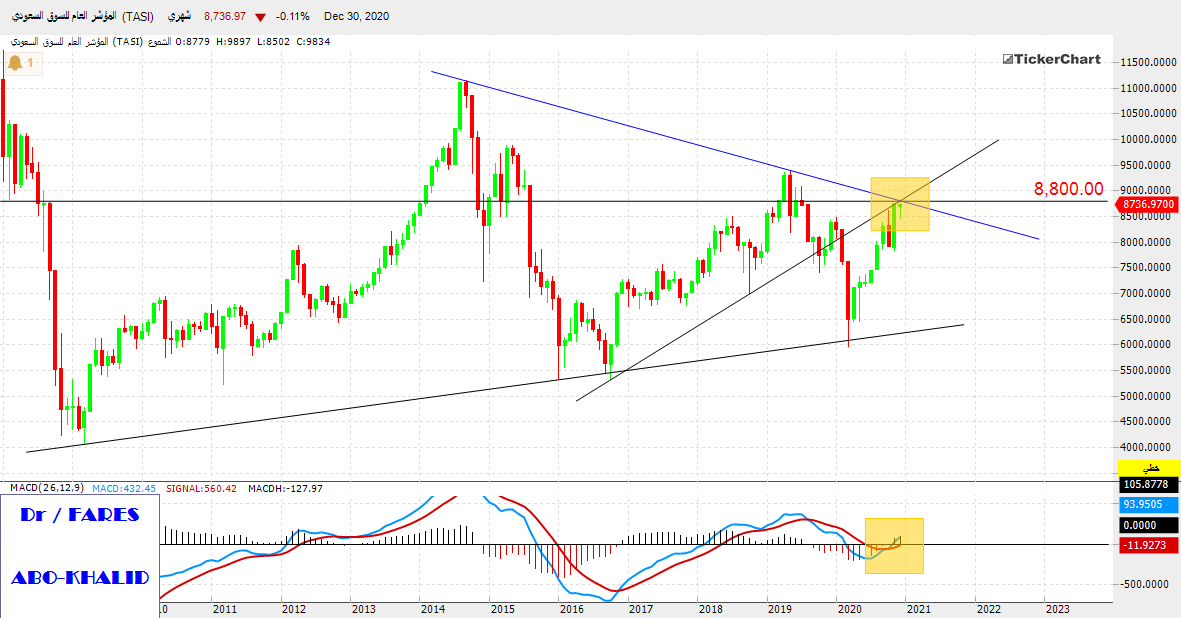Click the -0.11% change value
The height and width of the screenshot is (618, 1181).
pyautogui.click(x=292, y=16)
